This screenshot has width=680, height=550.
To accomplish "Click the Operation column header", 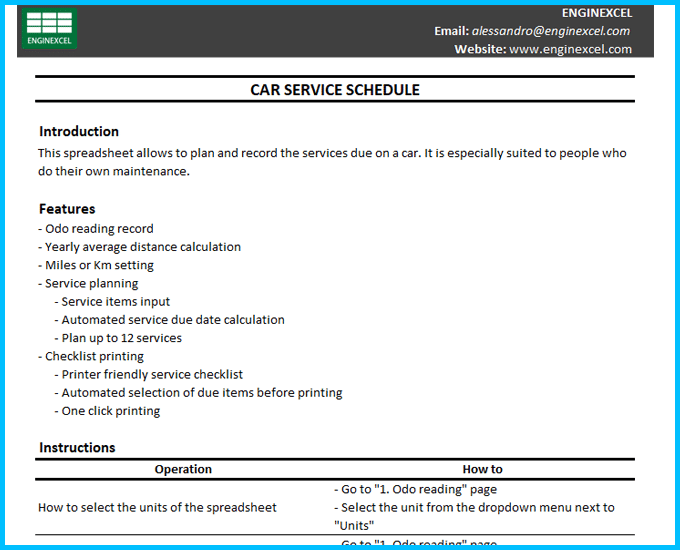I will click(x=183, y=469).
